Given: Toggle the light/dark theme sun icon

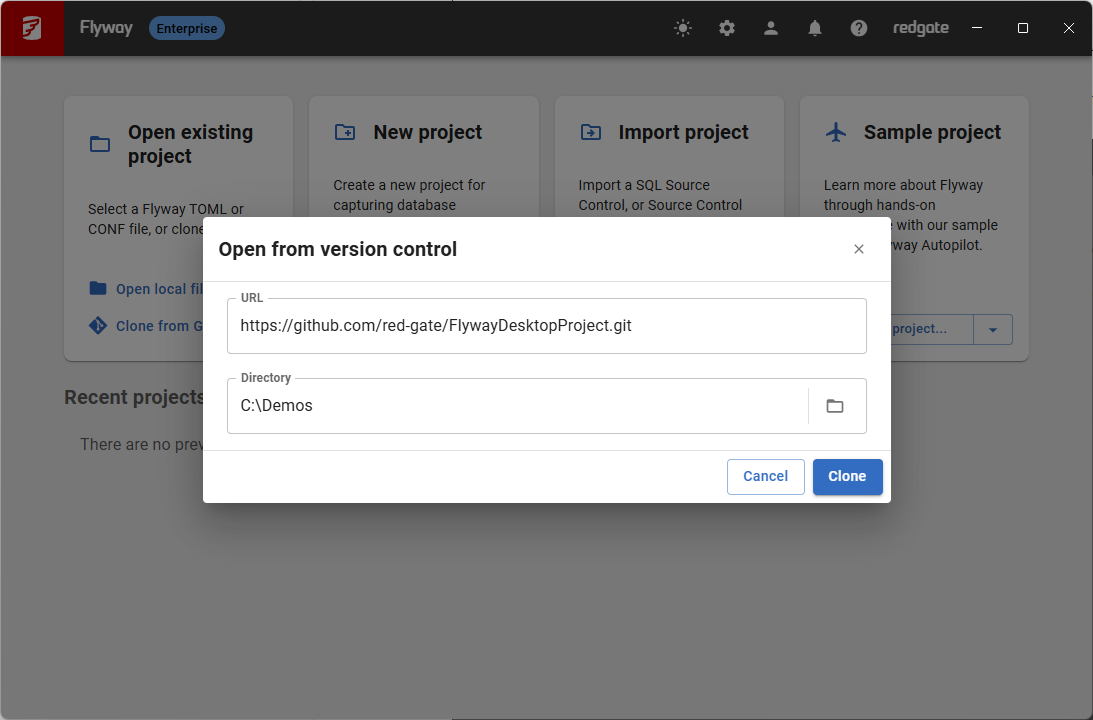Looking at the screenshot, I should click(x=683, y=28).
